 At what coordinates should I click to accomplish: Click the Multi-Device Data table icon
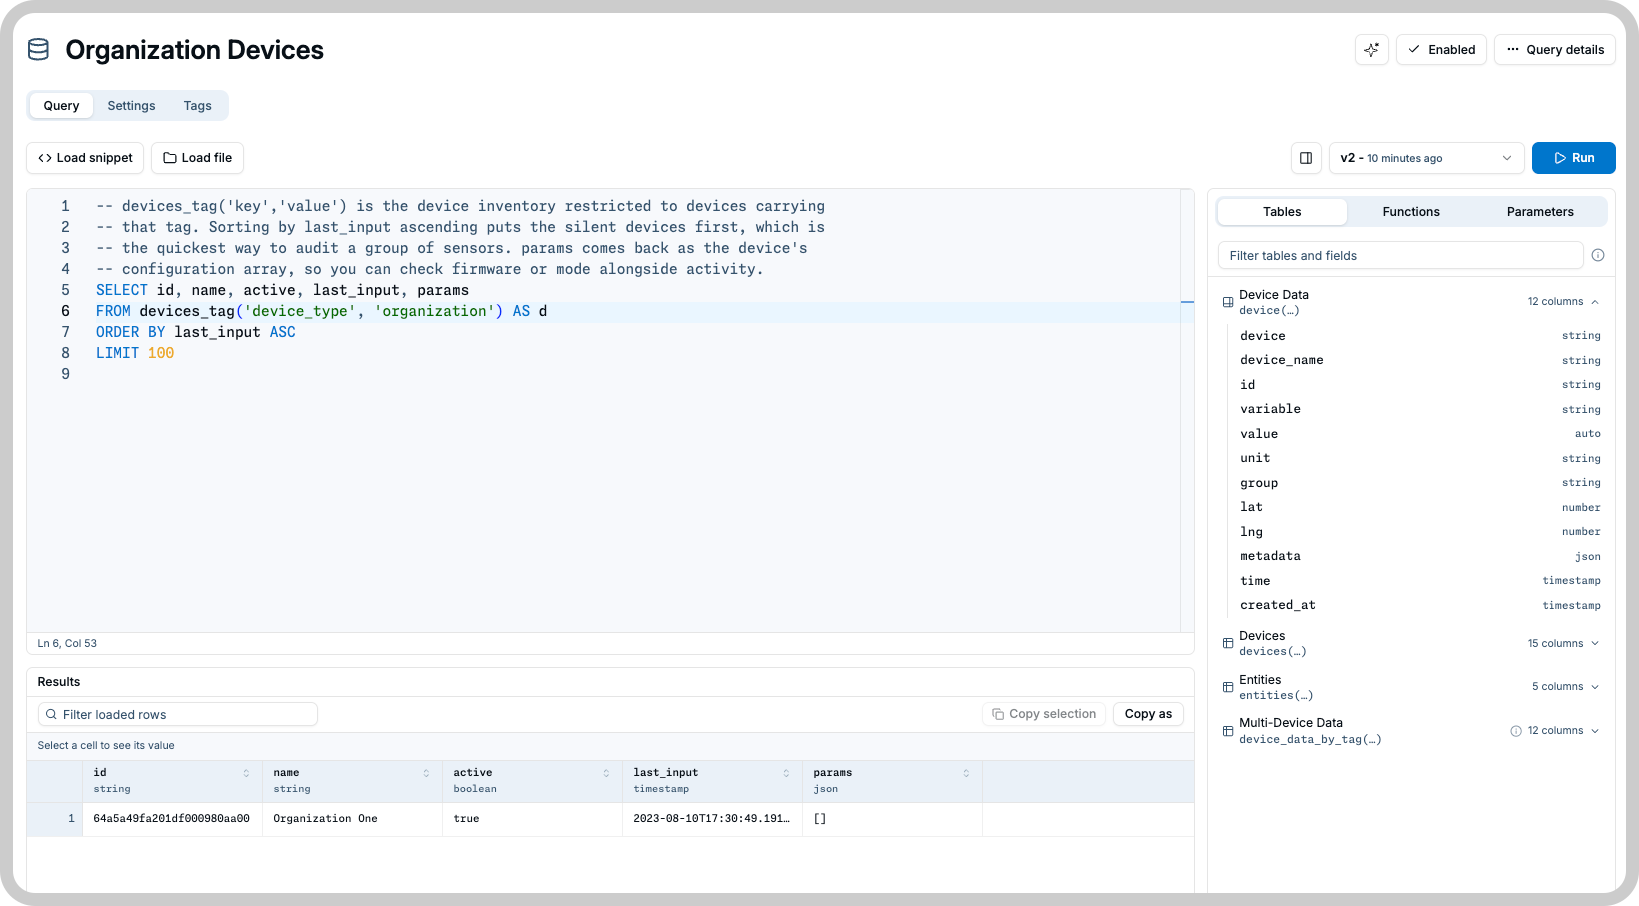(1228, 731)
